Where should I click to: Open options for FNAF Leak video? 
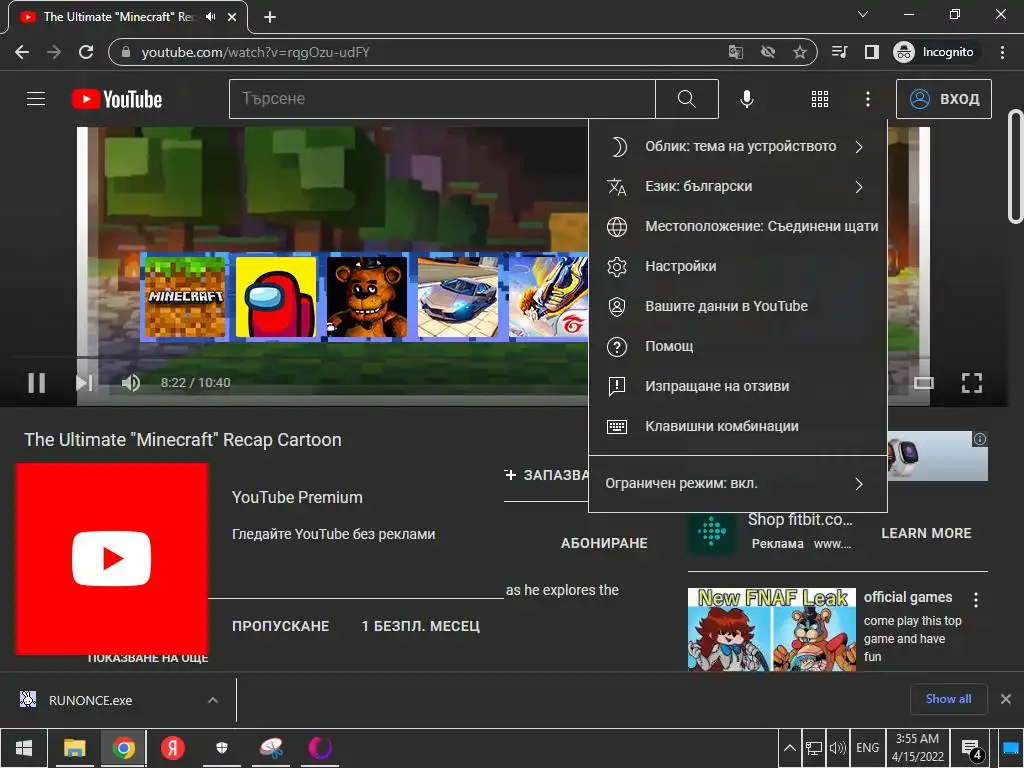[976, 600]
